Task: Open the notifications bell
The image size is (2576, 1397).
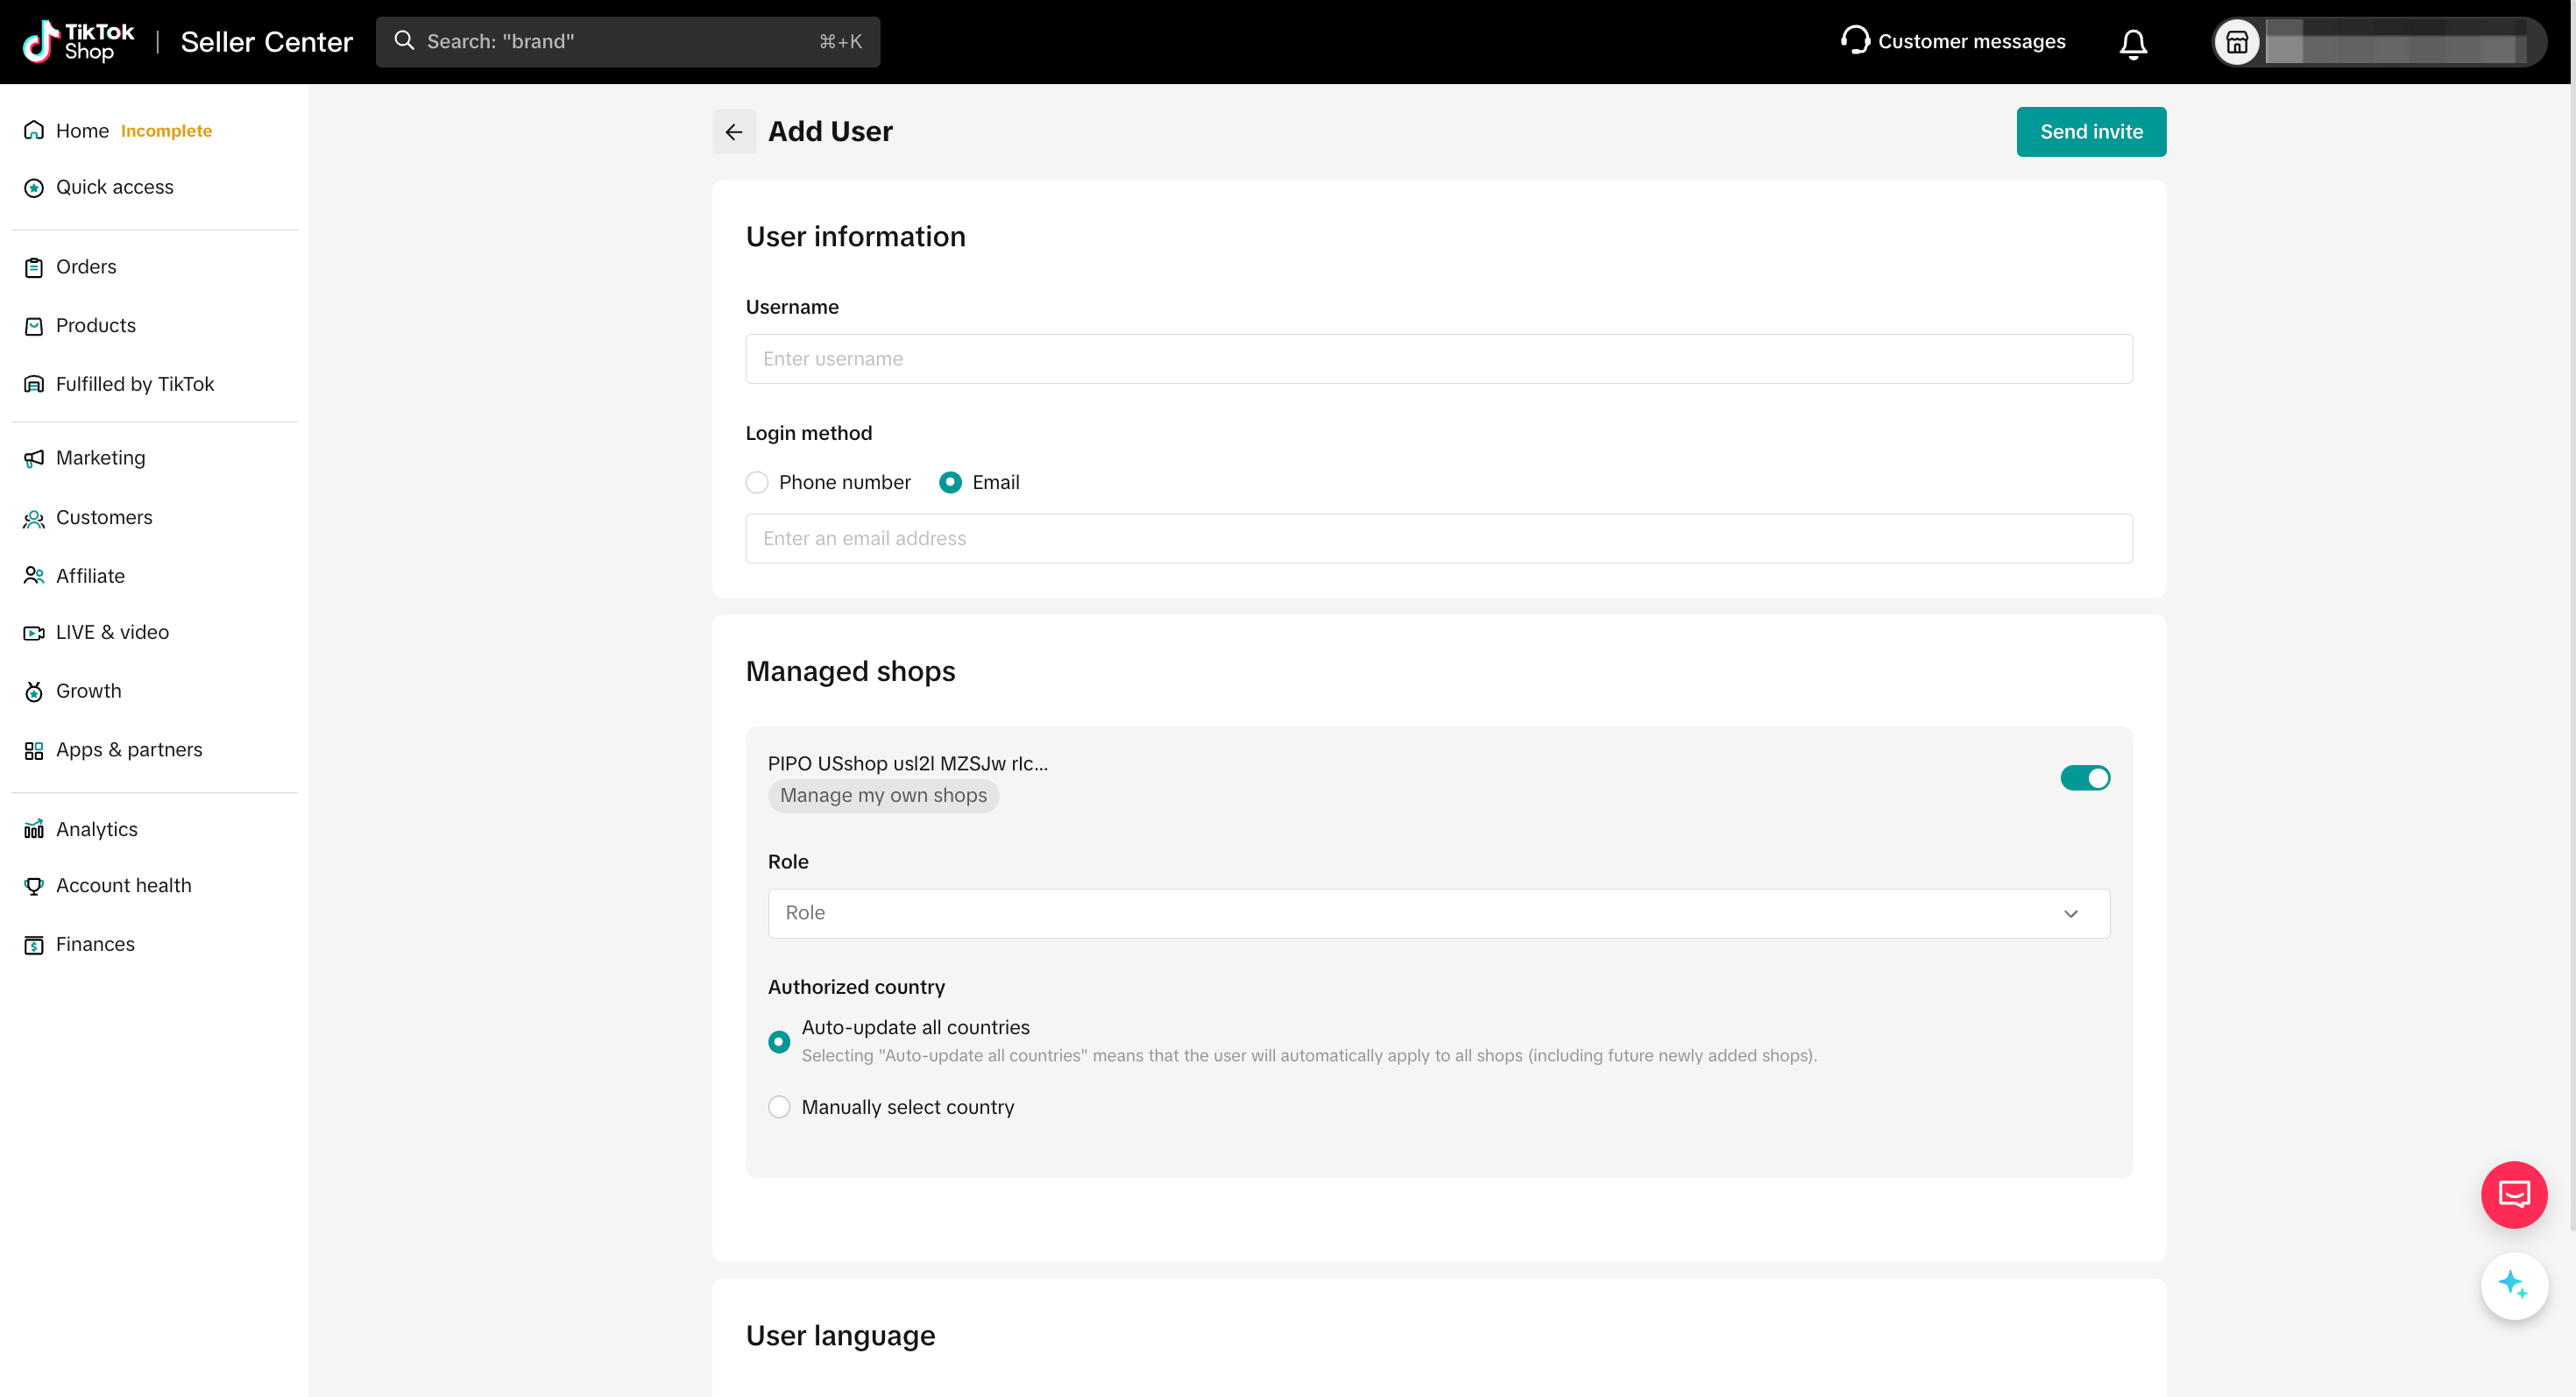Action: click(2132, 43)
